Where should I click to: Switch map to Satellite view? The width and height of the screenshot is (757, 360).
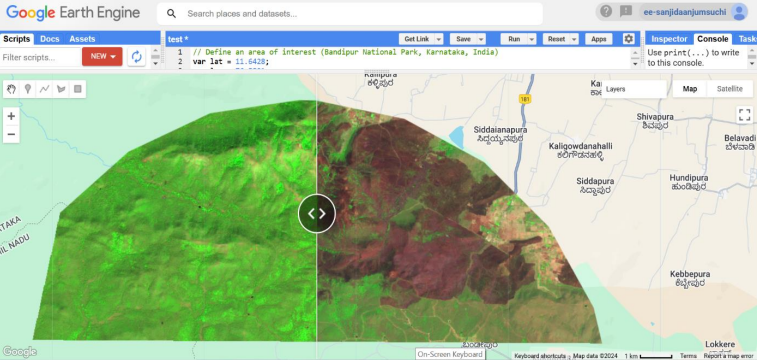729,89
